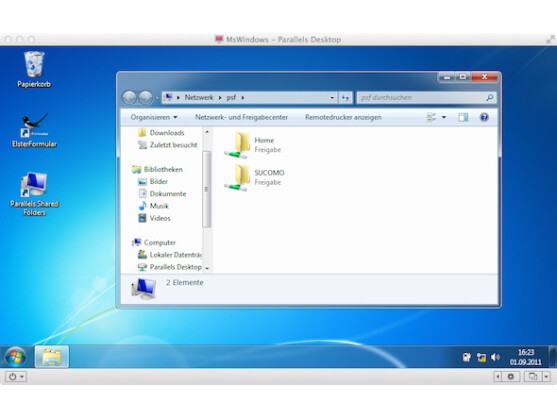Click the Explorer help question mark icon

pos(484,117)
